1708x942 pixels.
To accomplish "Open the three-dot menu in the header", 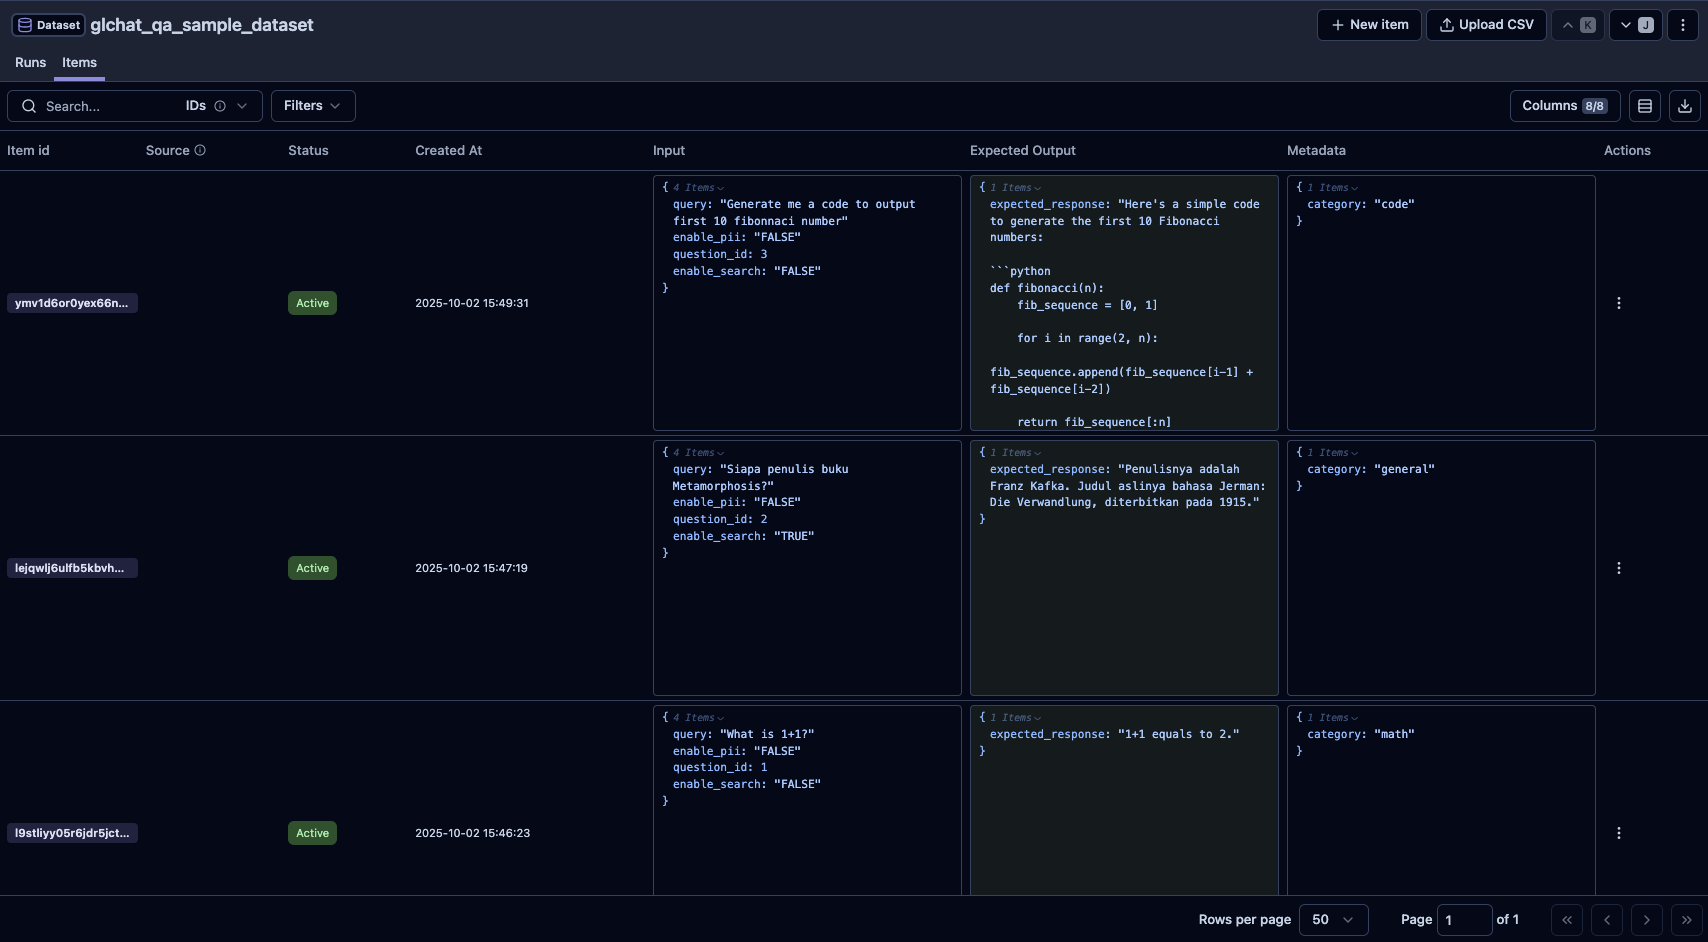I will [x=1683, y=25].
